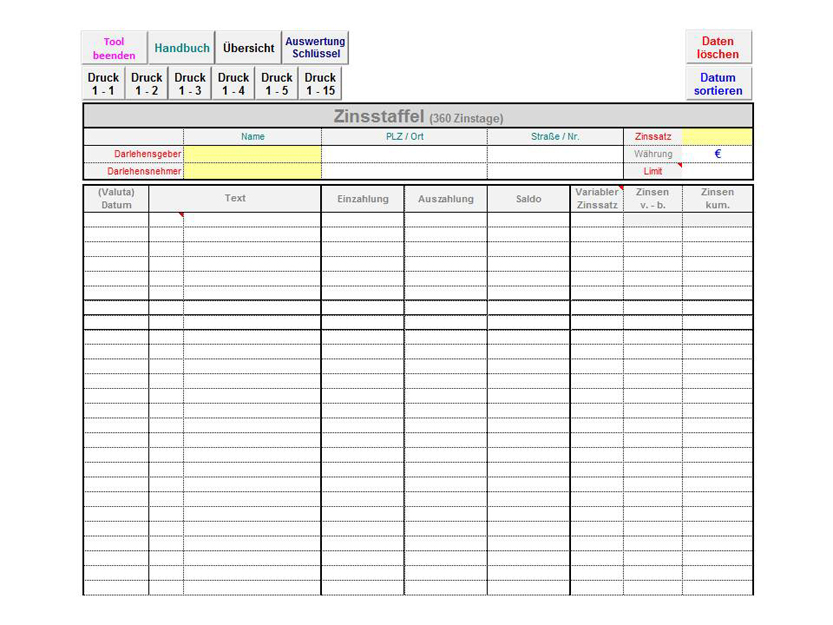Select the Darlehensnehmer name field
The image size is (833, 625).
click(x=252, y=171)
